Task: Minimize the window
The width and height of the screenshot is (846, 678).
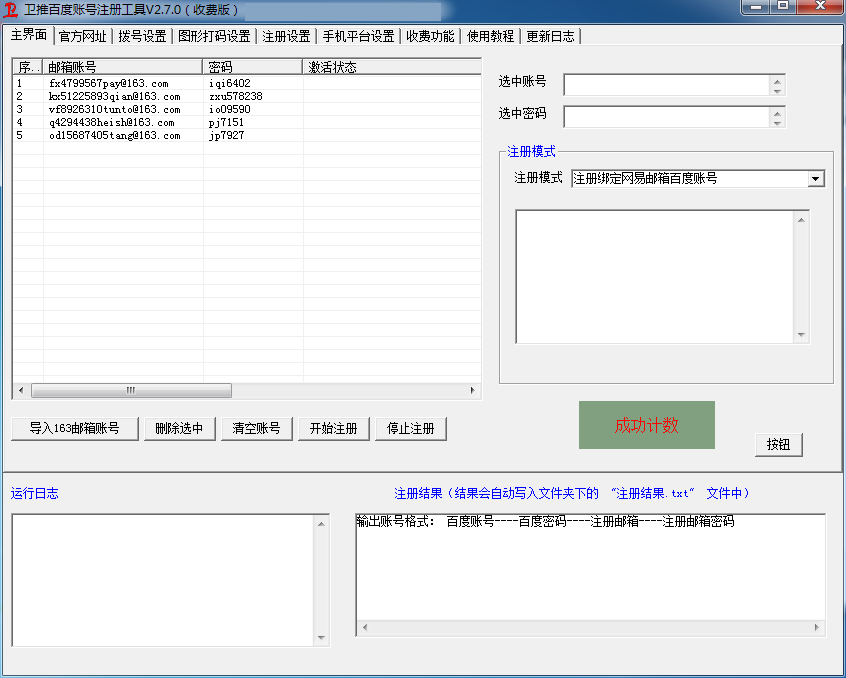Action: 756,6
